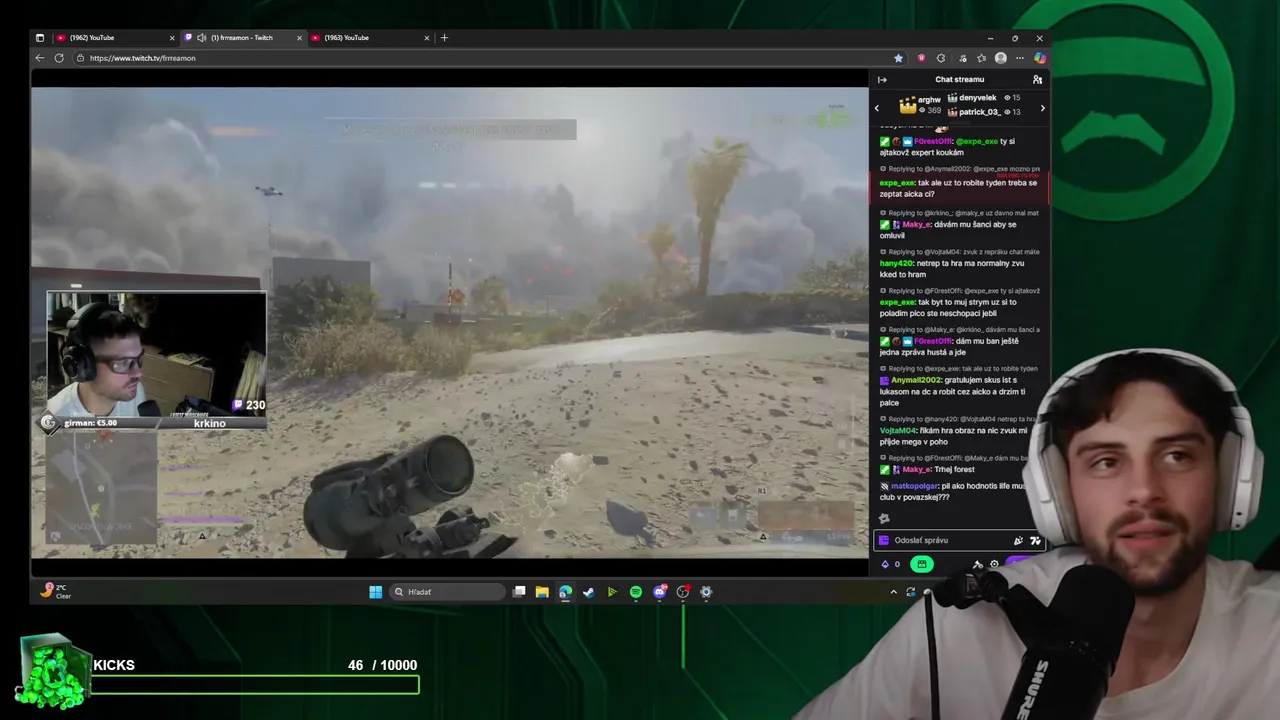Open the weather widget showing 2°C Clear
The height and width of the screenshot is (720, 1280).
56,591
